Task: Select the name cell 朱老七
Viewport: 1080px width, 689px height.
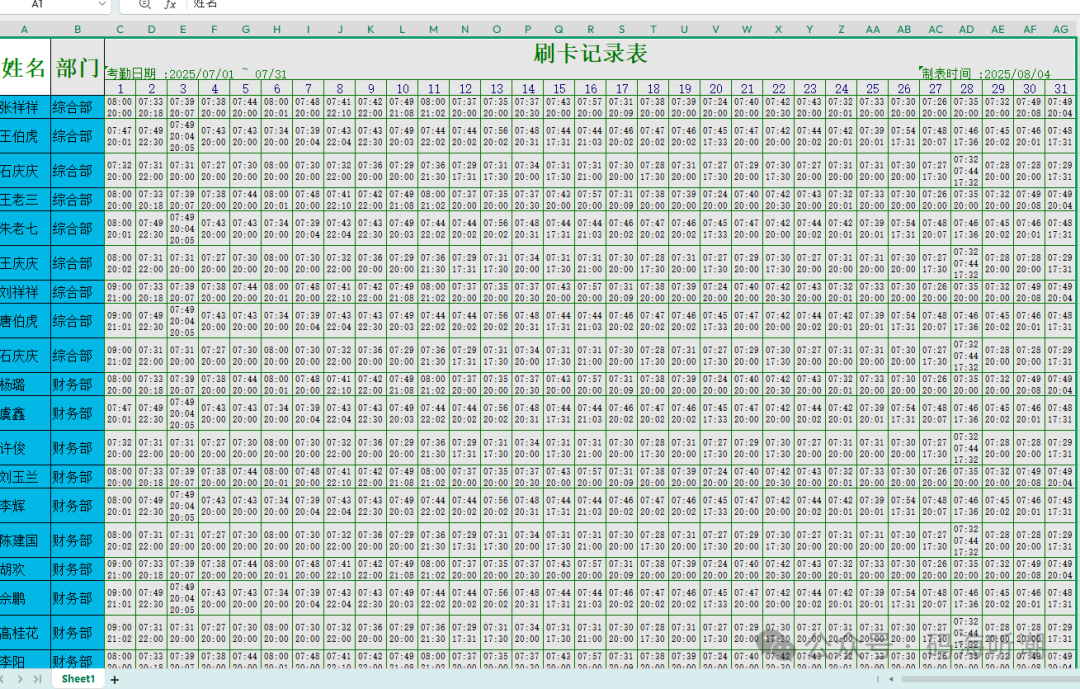Action: pyautogui.click(x=25, y=229)
